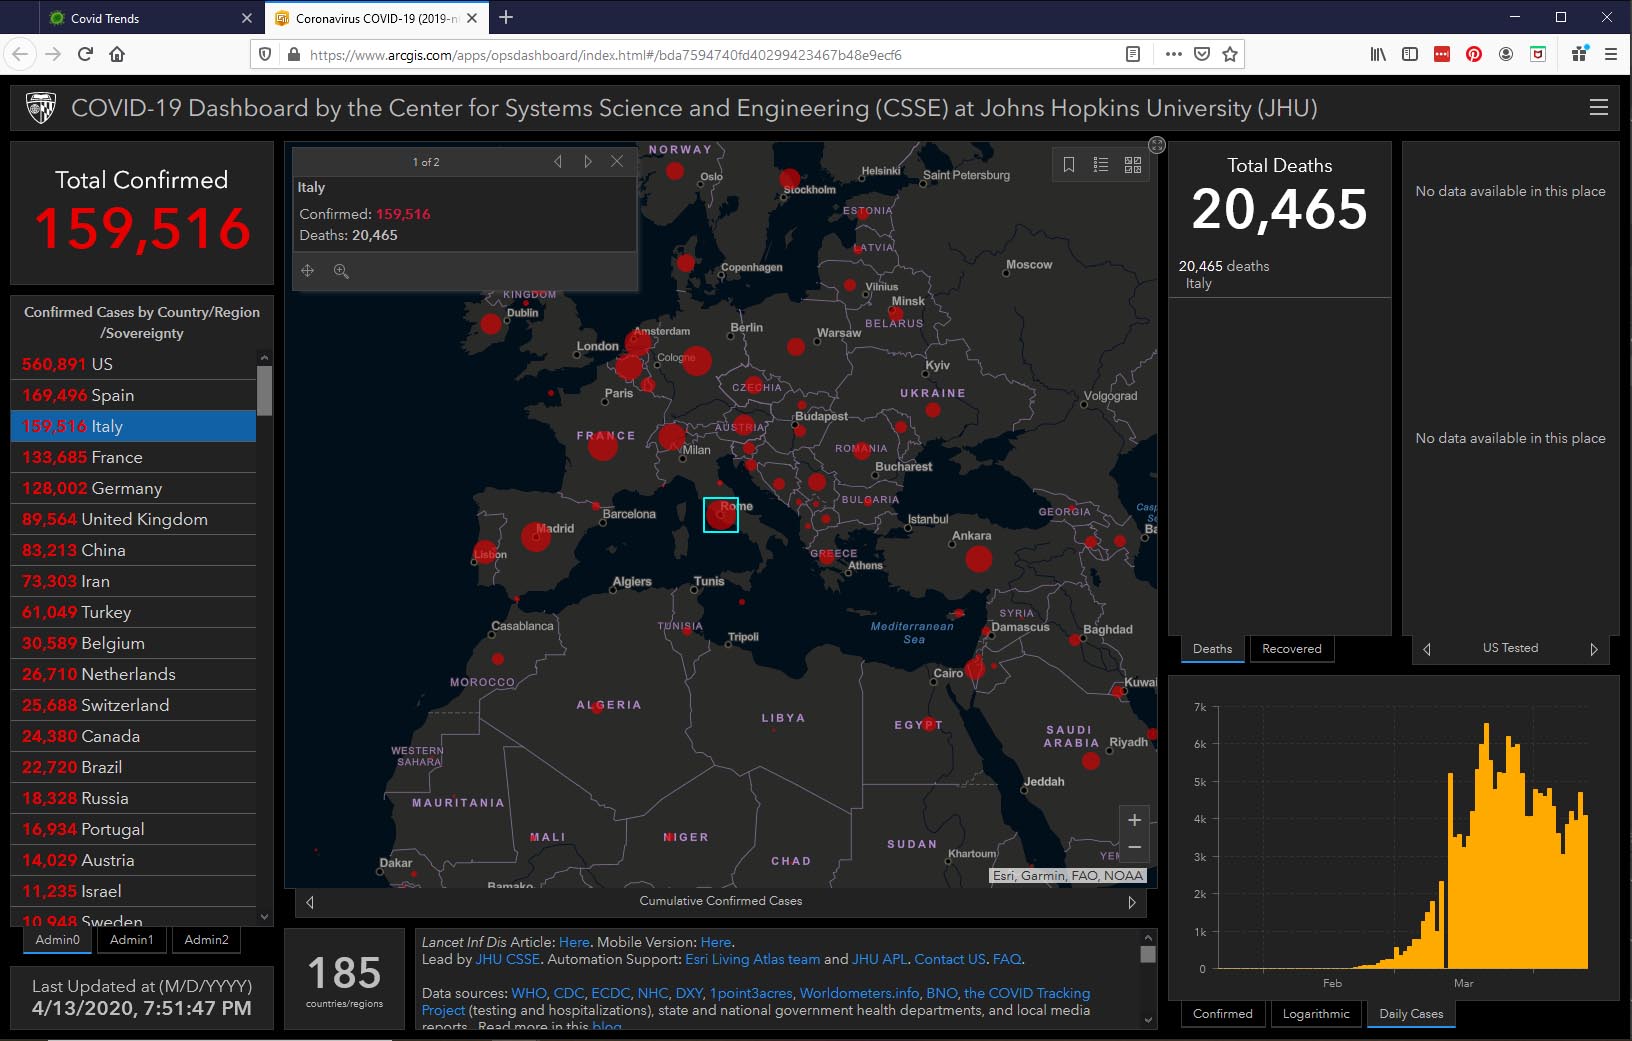Close the Covid Trends tab

coord(247,18)
